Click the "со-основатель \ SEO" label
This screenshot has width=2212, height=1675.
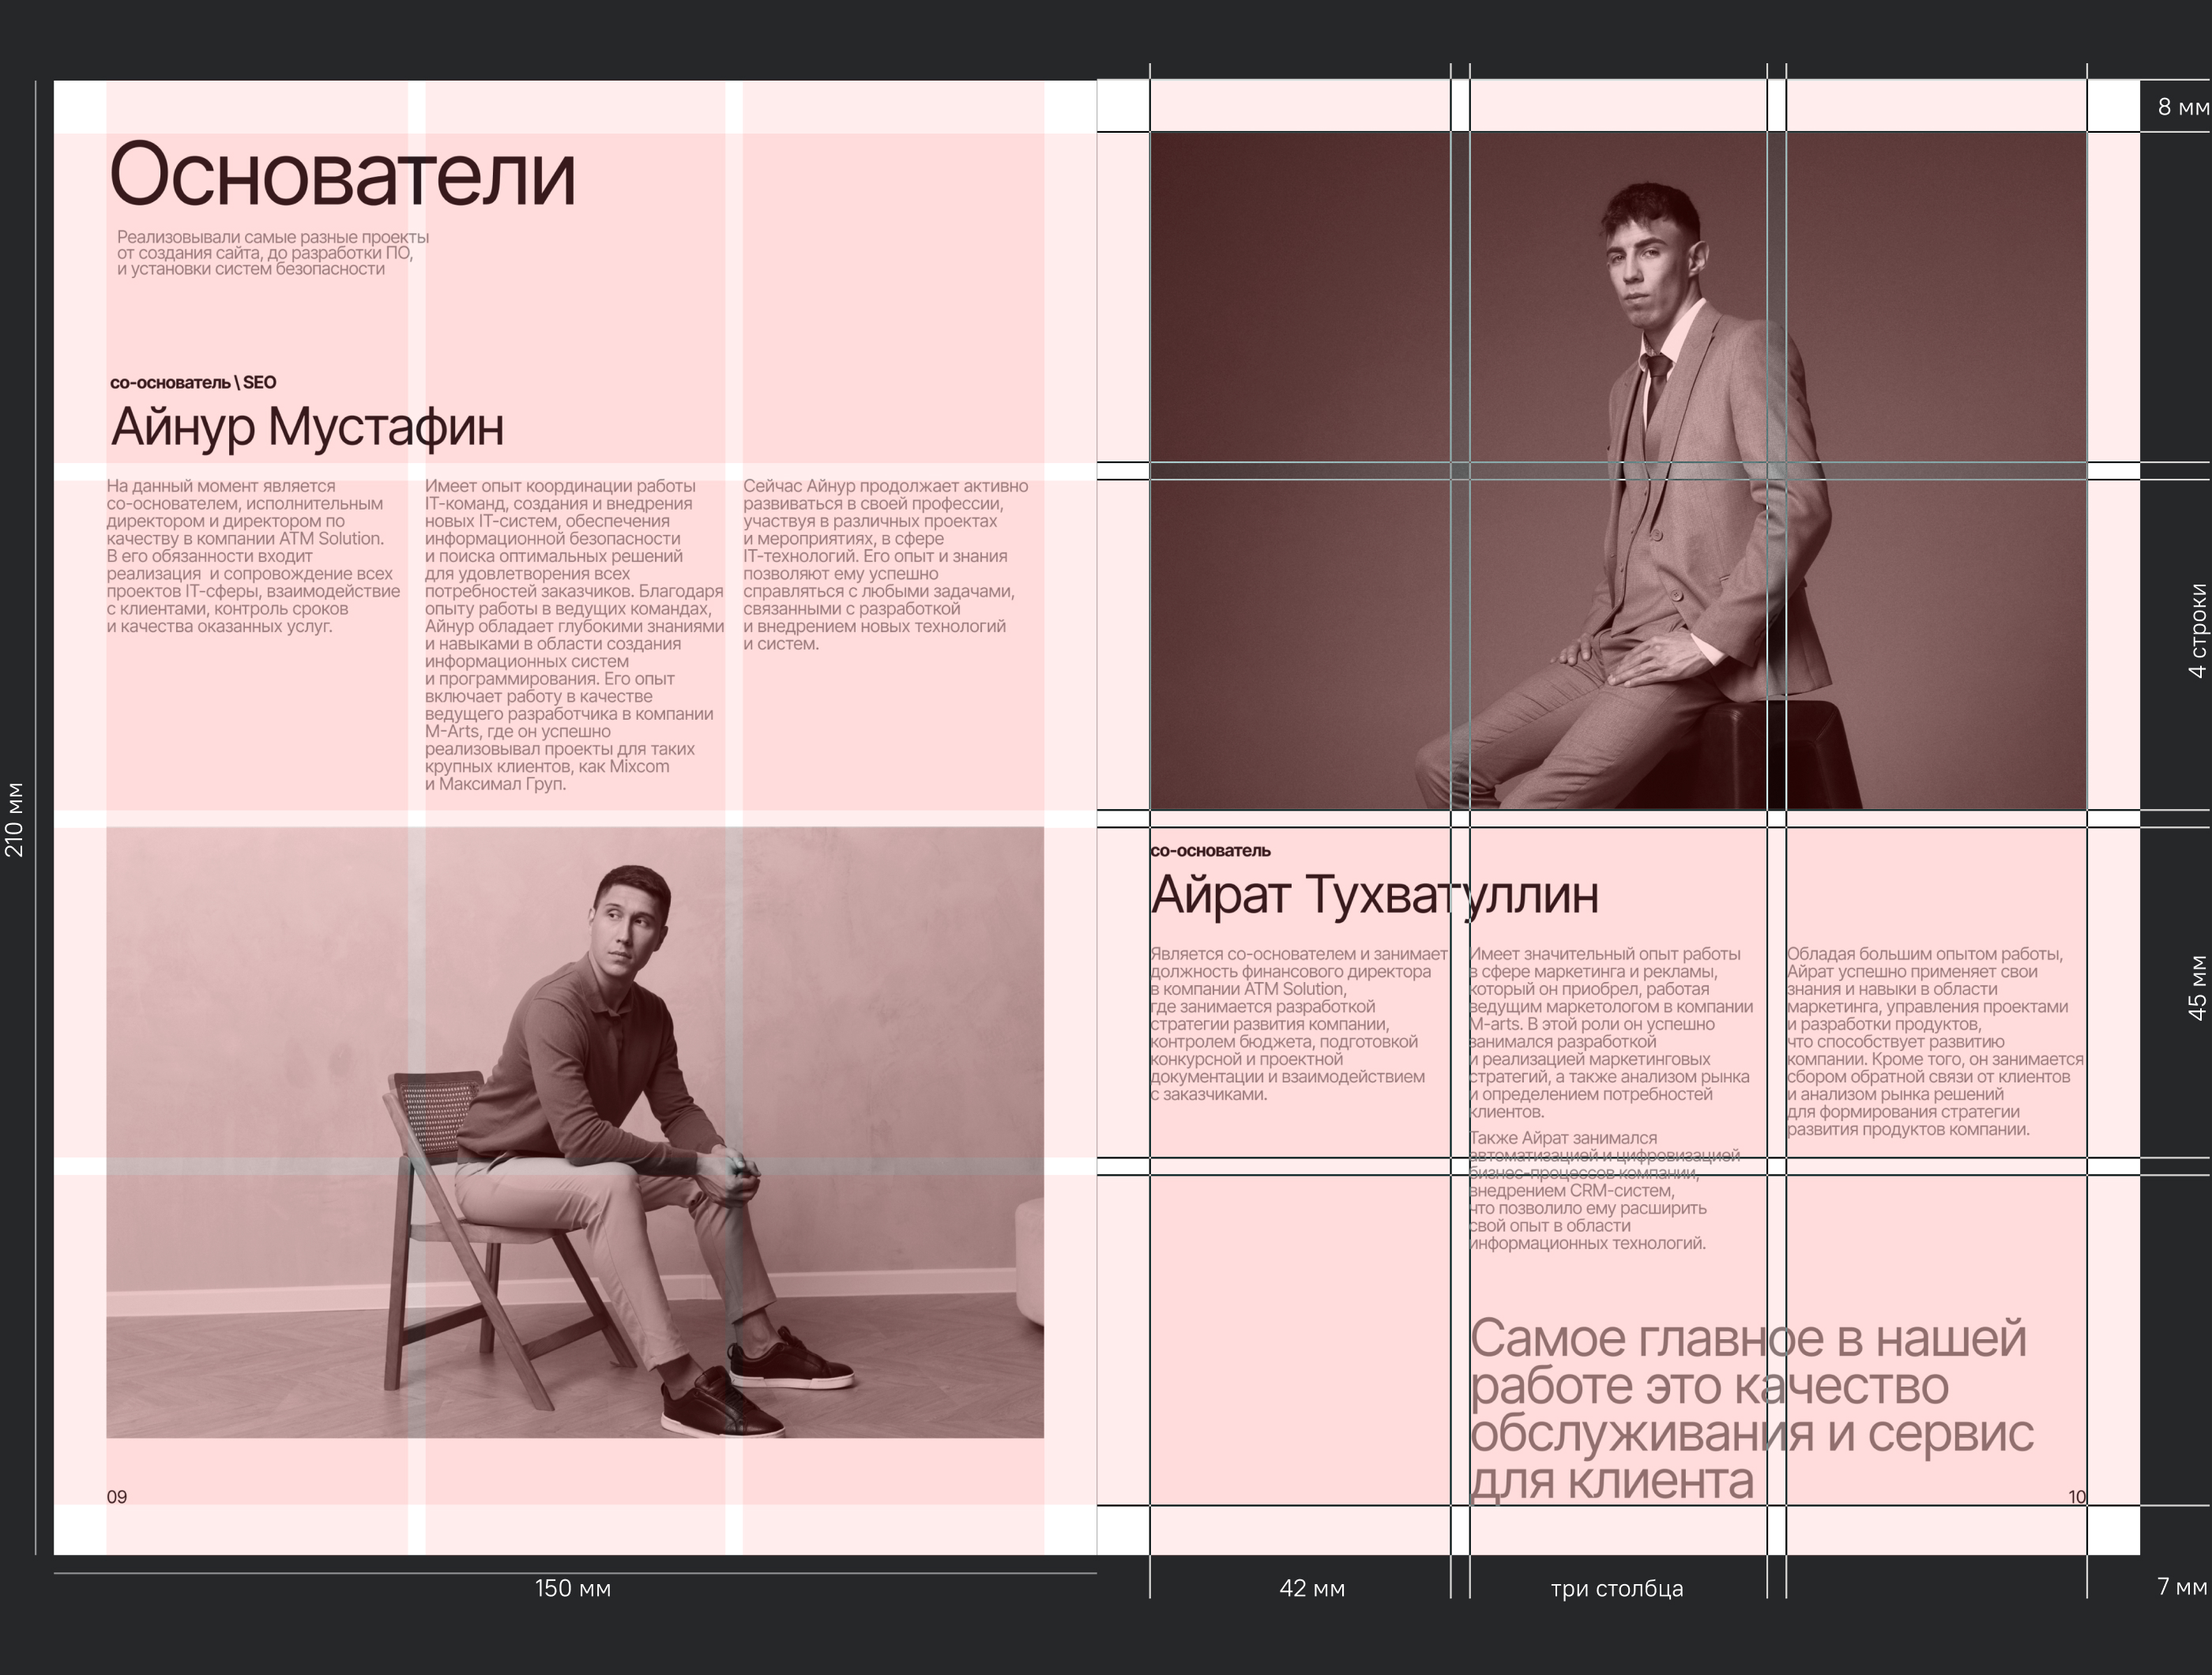tap(193, 383)
